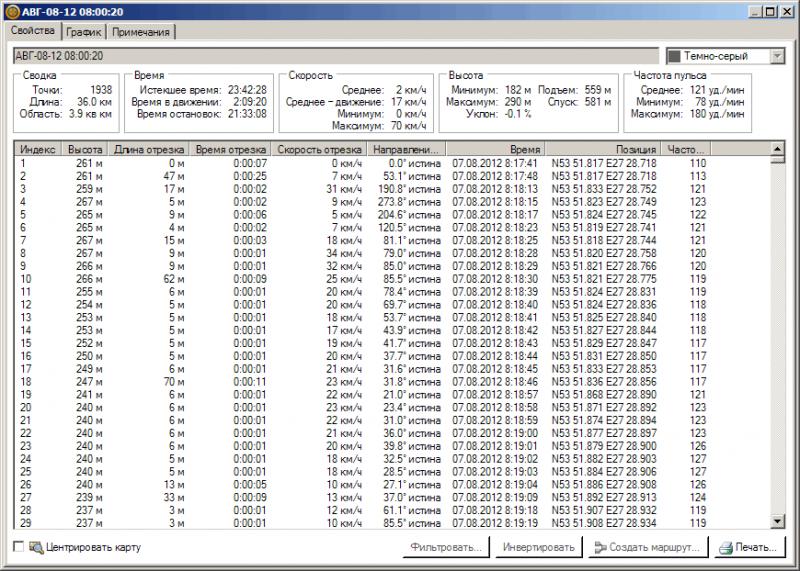Click the app icon in the title bar
Screen dimensions: 800x571
click(x=13, y=12)
